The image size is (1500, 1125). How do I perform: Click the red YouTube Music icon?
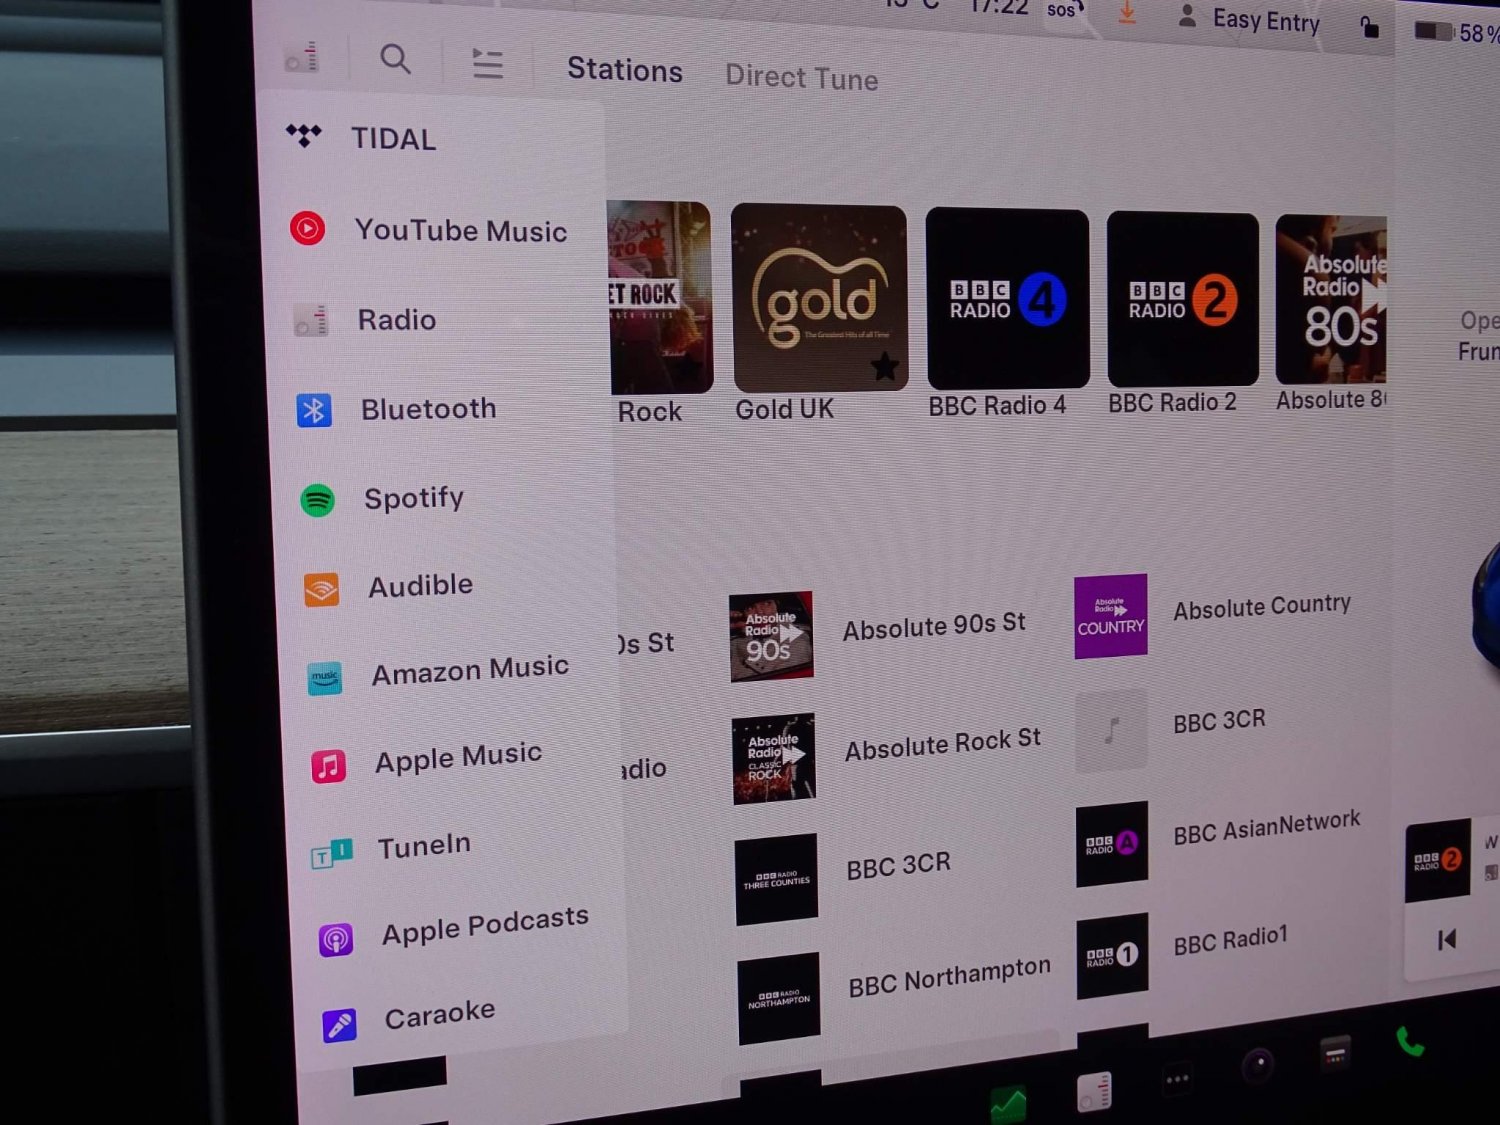coord(308,229)
